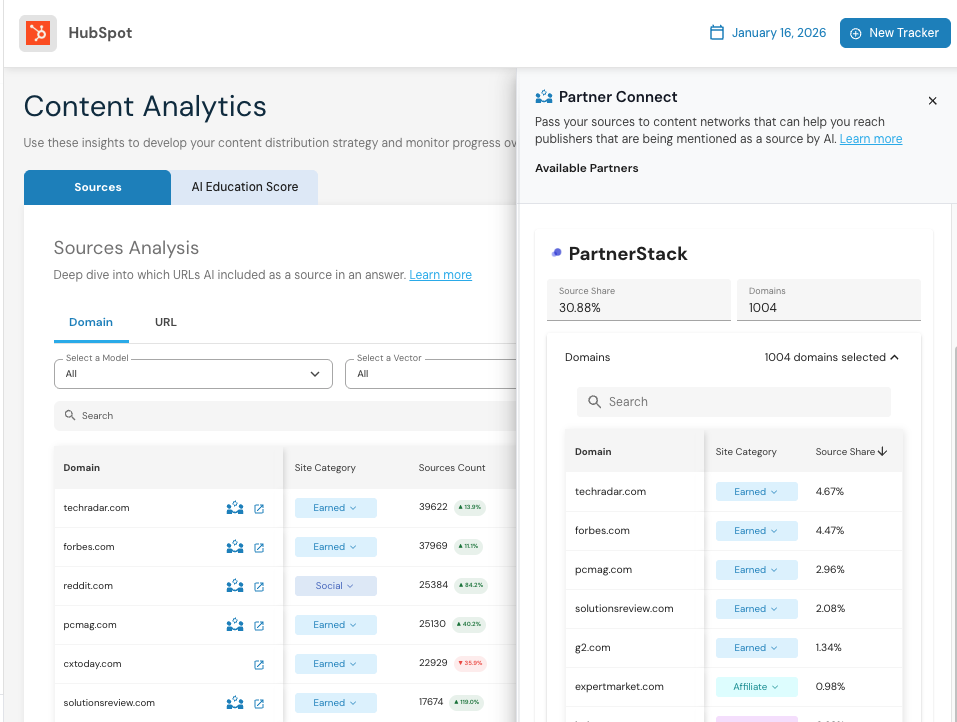The image size is (957, 722).
Task: Open external link icon for reddit.com
Action: tap(259, 587)
